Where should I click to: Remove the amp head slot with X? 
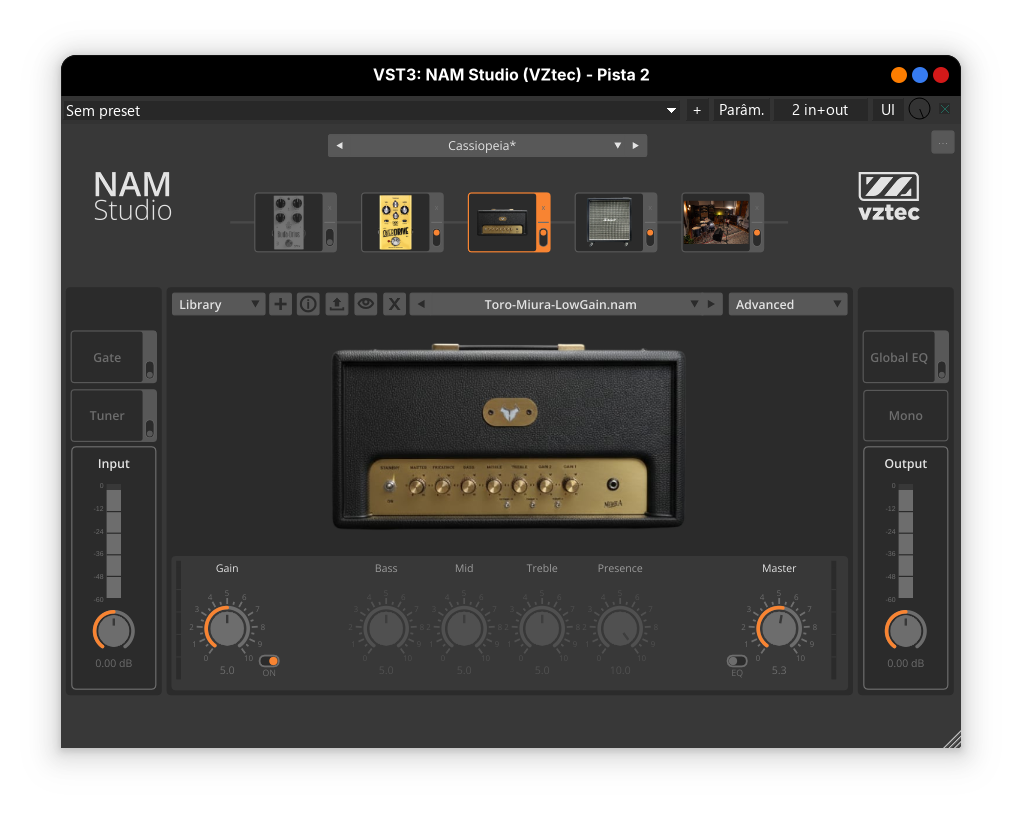[x=543, y=209]
